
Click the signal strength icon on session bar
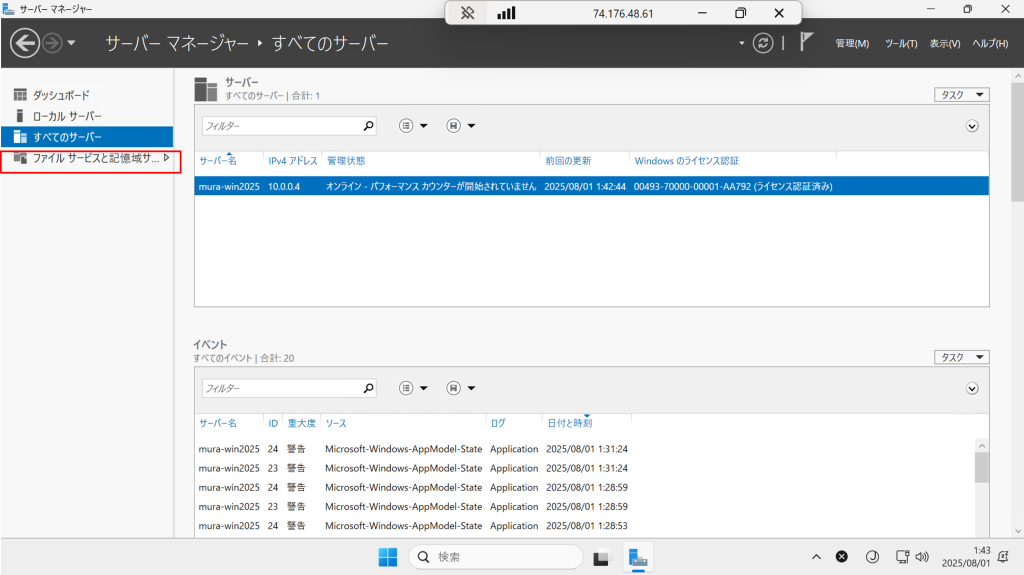[x=506, y=13]
